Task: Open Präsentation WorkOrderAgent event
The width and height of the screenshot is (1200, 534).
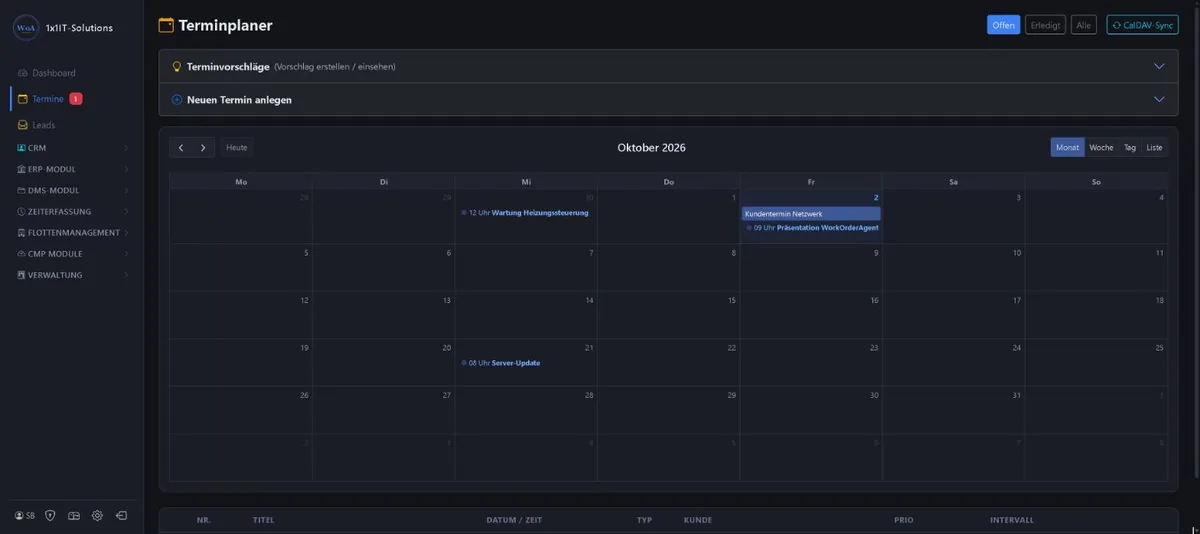Action: [x=812, y=227]
